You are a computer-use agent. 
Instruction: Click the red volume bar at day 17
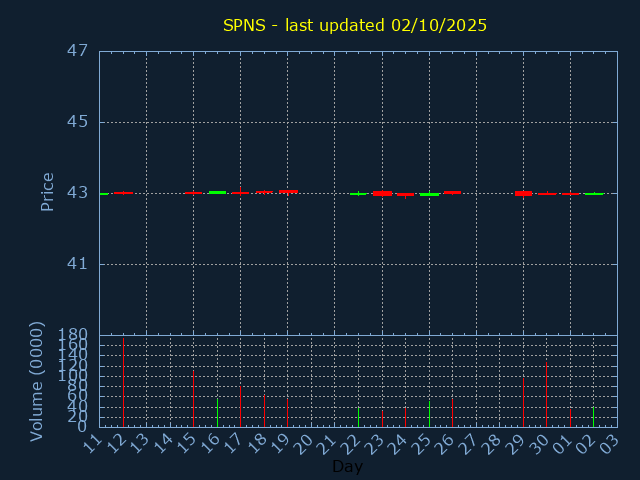[x=240, y=407]
